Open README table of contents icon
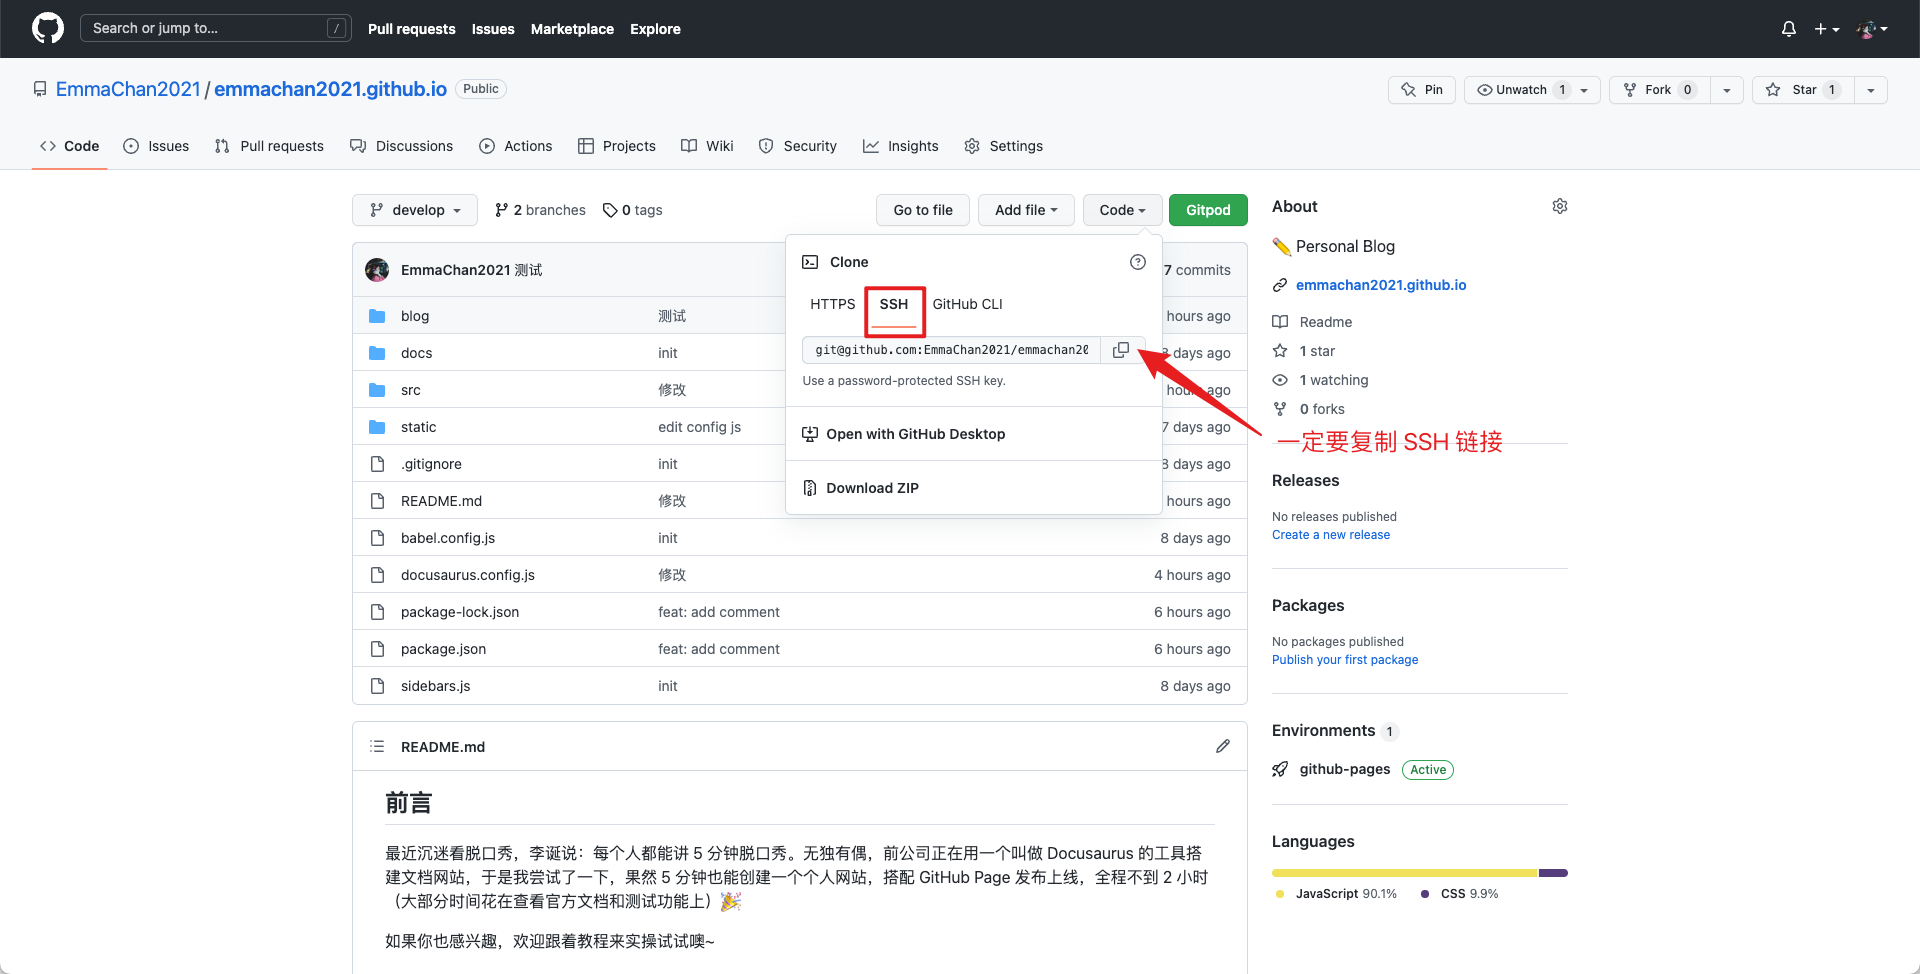Screen dimensions: 1920x974 click(377, 746)
